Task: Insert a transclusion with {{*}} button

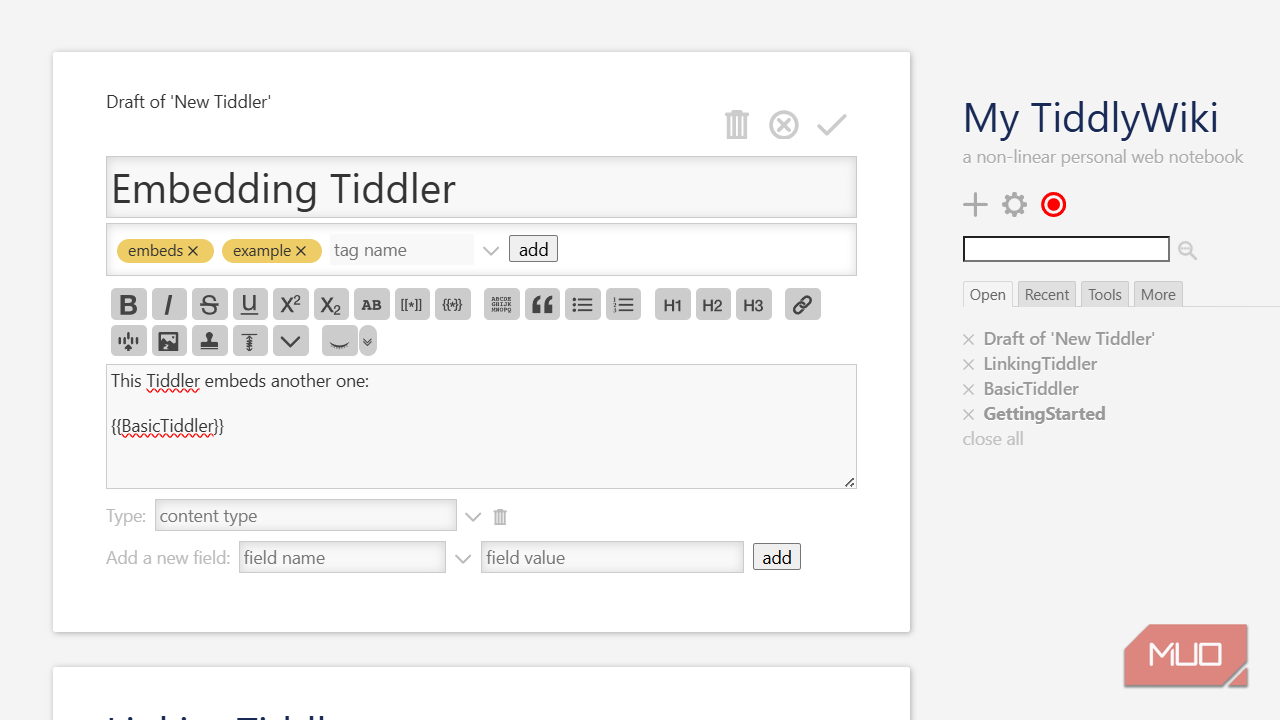Action: tap(453, 305)
